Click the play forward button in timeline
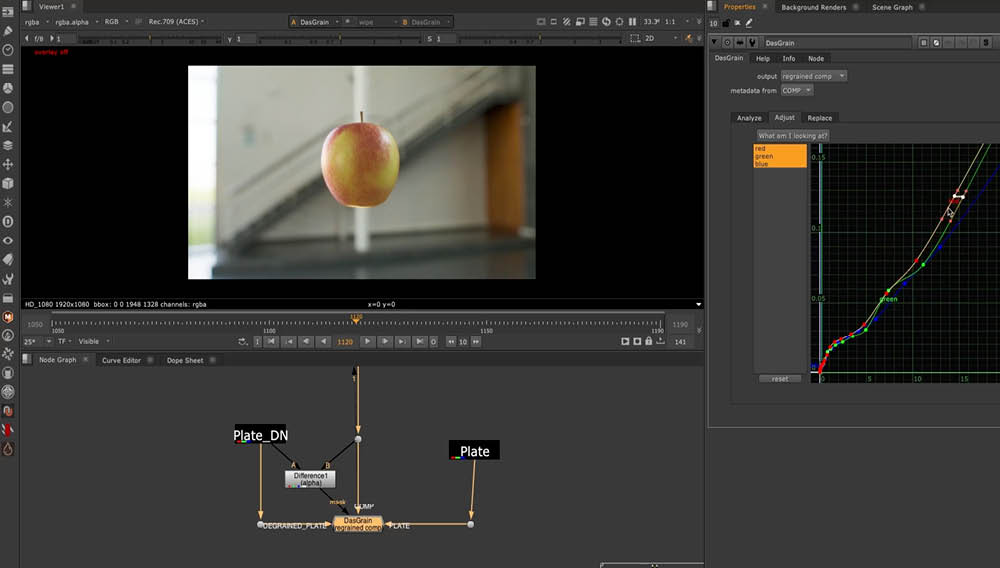Screen dimensions: 1000x568 pos(368,341)
